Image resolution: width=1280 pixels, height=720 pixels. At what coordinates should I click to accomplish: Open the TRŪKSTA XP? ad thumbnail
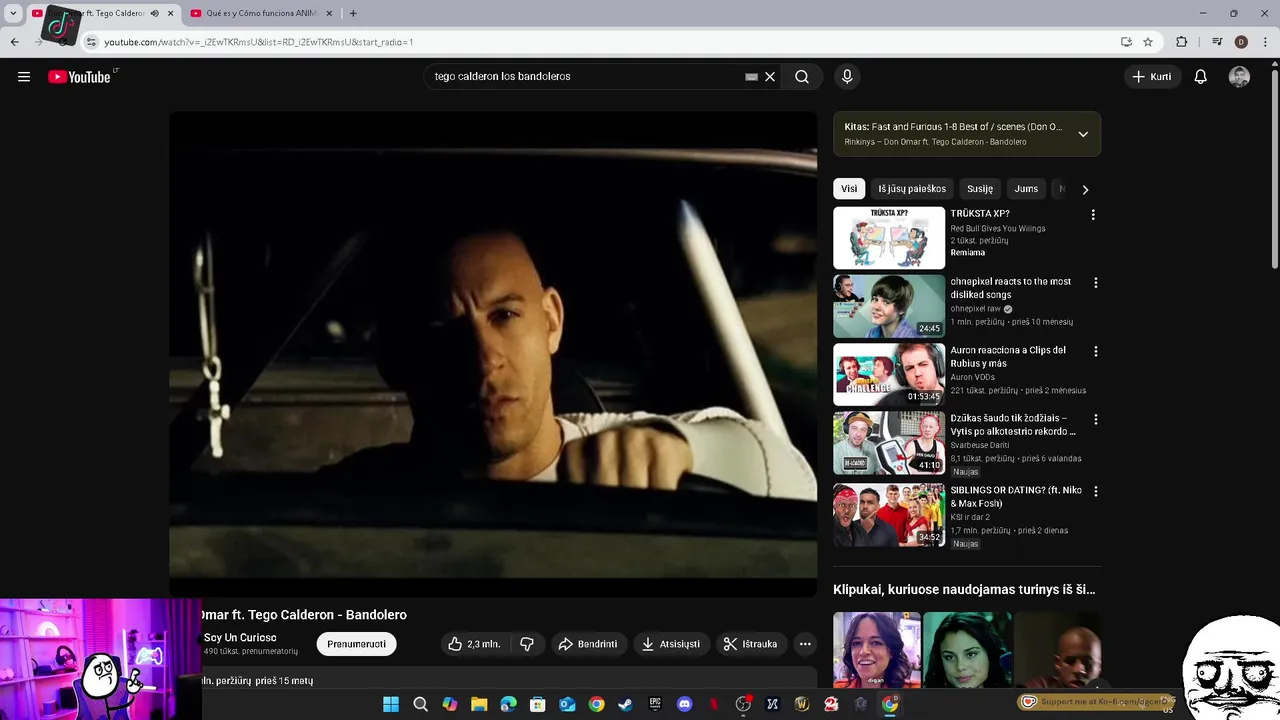[x=889, y=238]
